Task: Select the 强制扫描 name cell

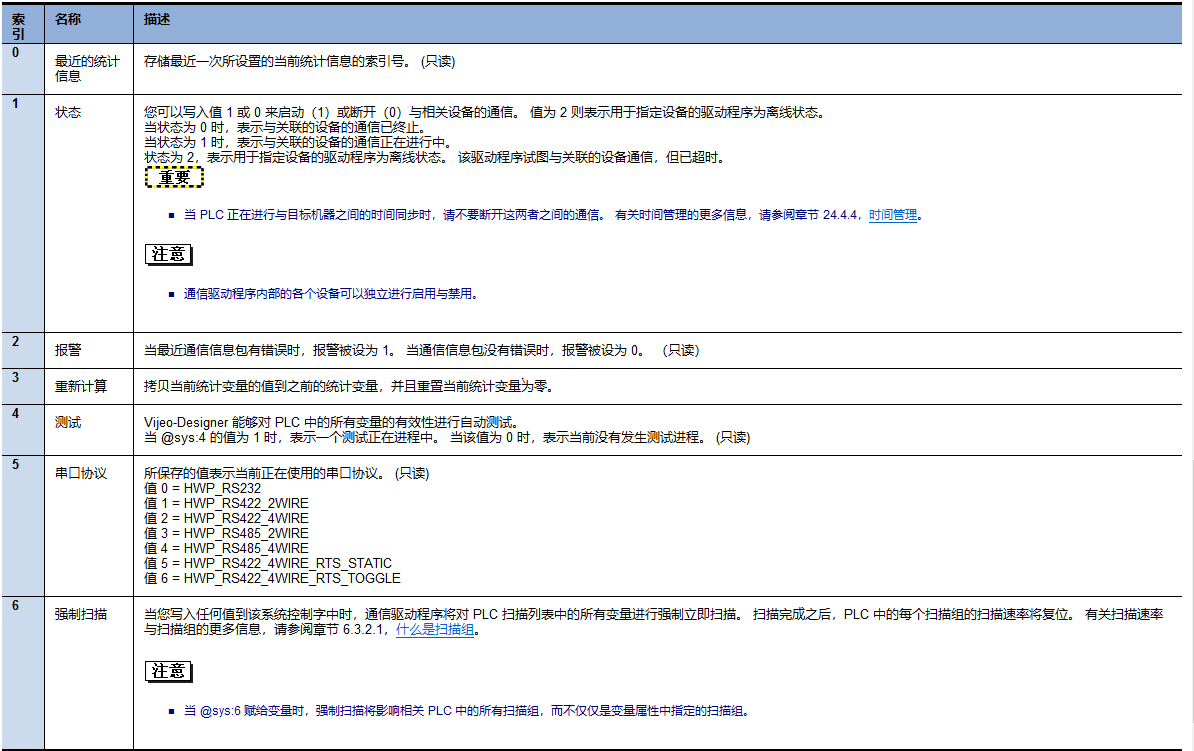Action: 81,614
